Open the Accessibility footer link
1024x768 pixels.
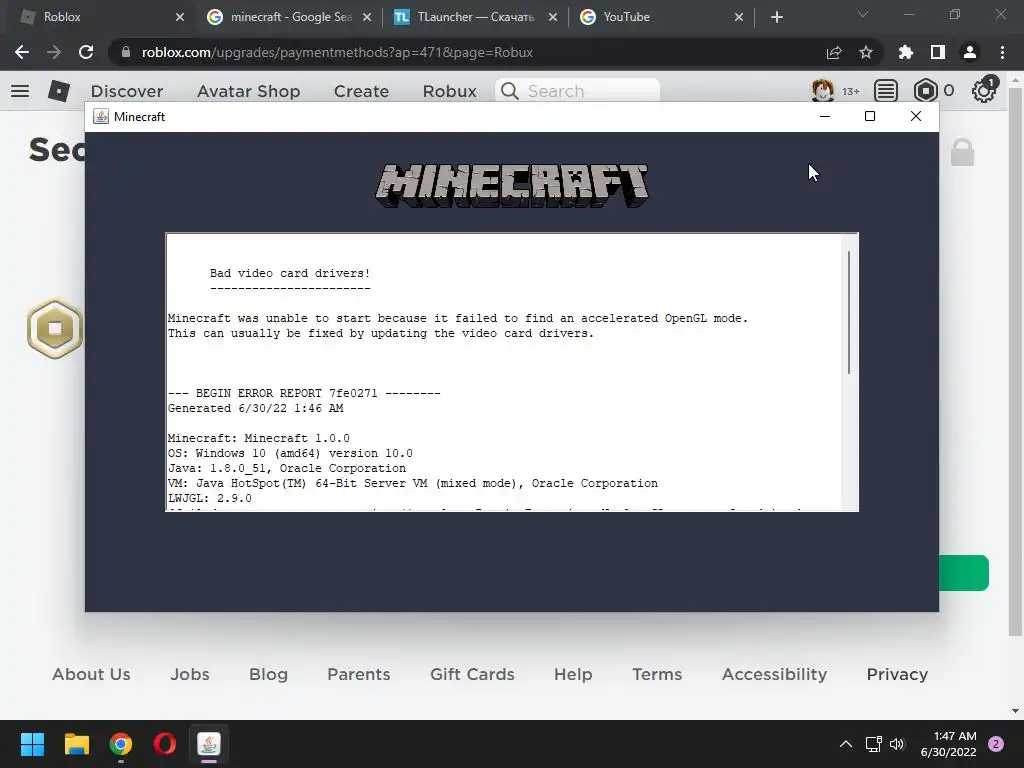(775, 674)
